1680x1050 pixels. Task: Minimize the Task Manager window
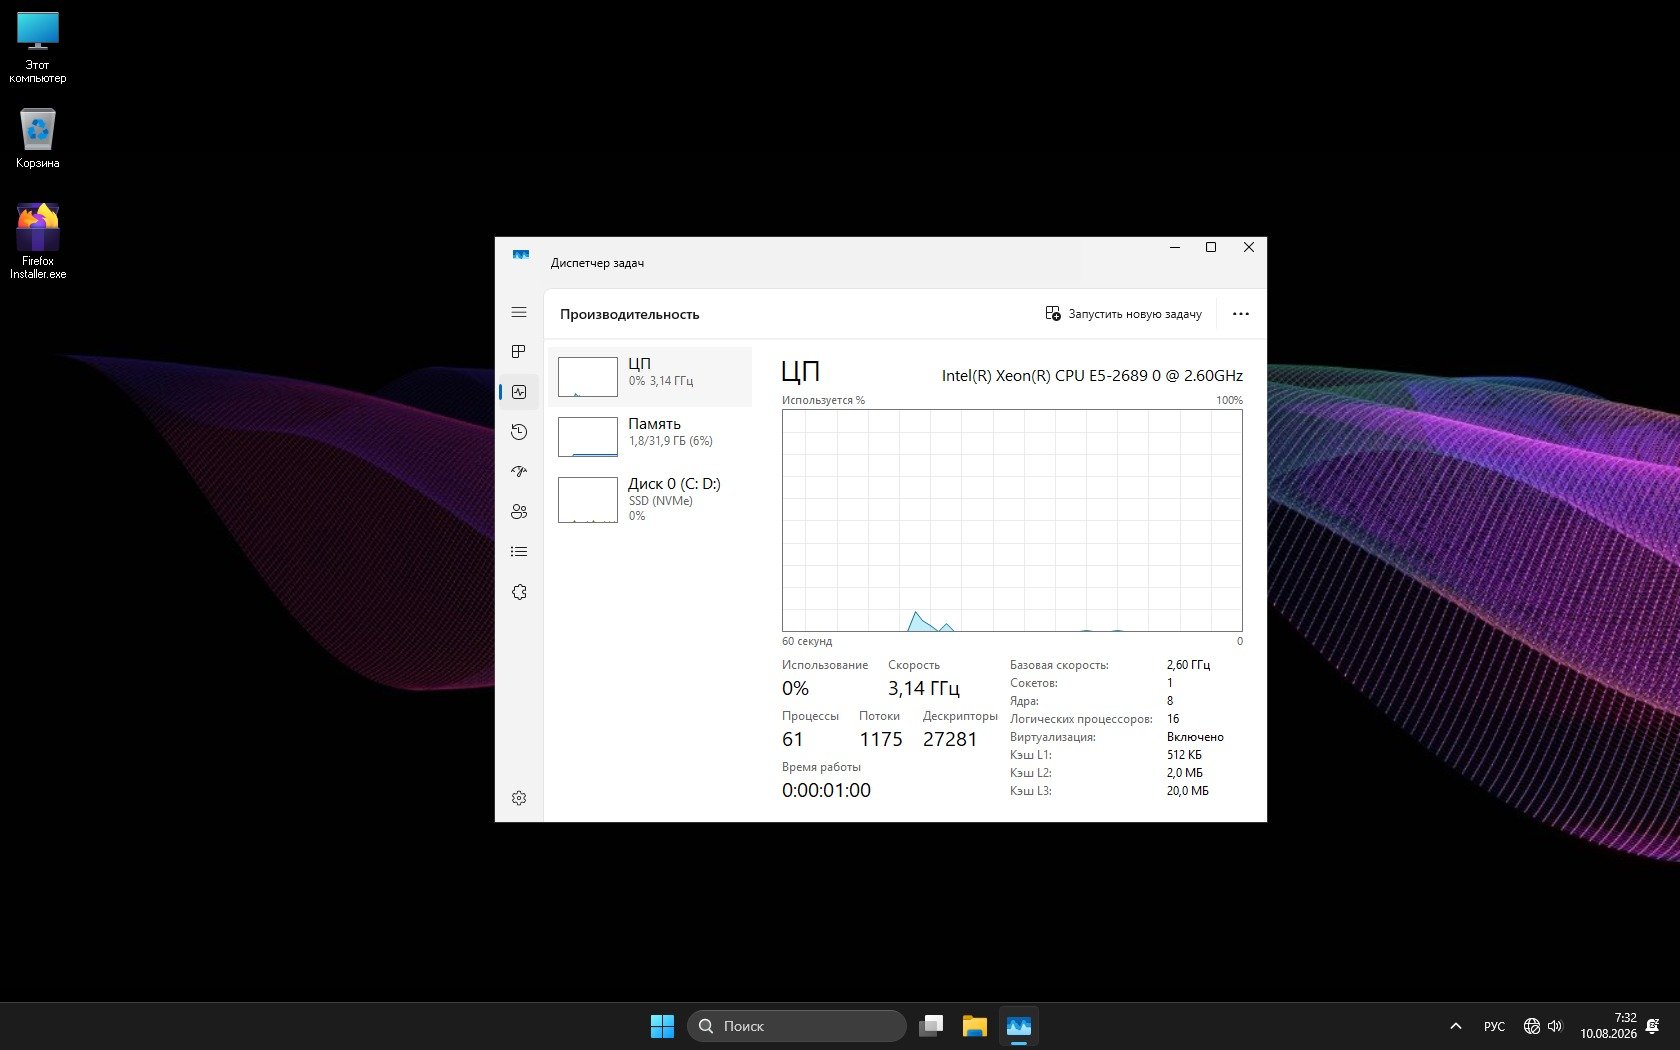coord(1175,247)
